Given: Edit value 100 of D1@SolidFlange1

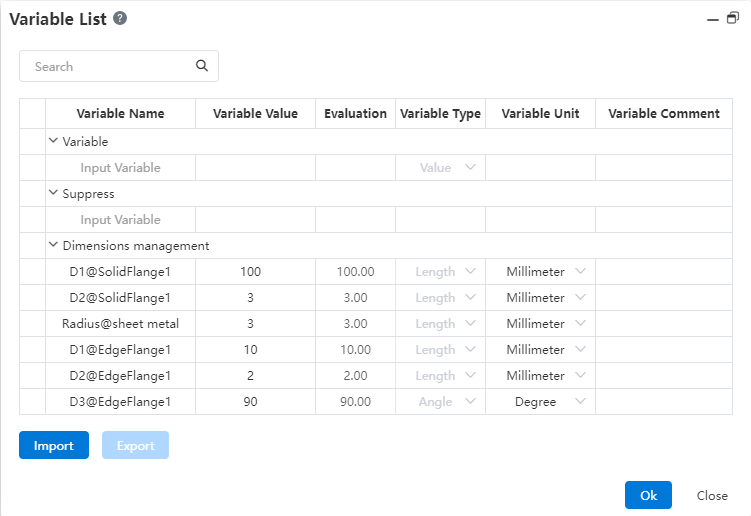Looking at the screenshot, I should [255, 272].
